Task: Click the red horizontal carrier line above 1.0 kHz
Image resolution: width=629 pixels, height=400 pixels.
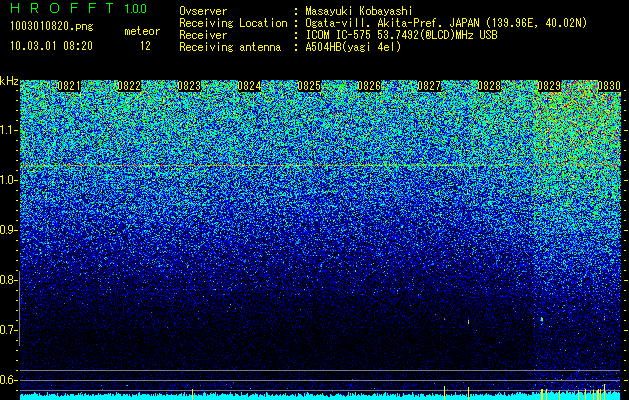Action: pyautogui.click(x=320, y=165)
